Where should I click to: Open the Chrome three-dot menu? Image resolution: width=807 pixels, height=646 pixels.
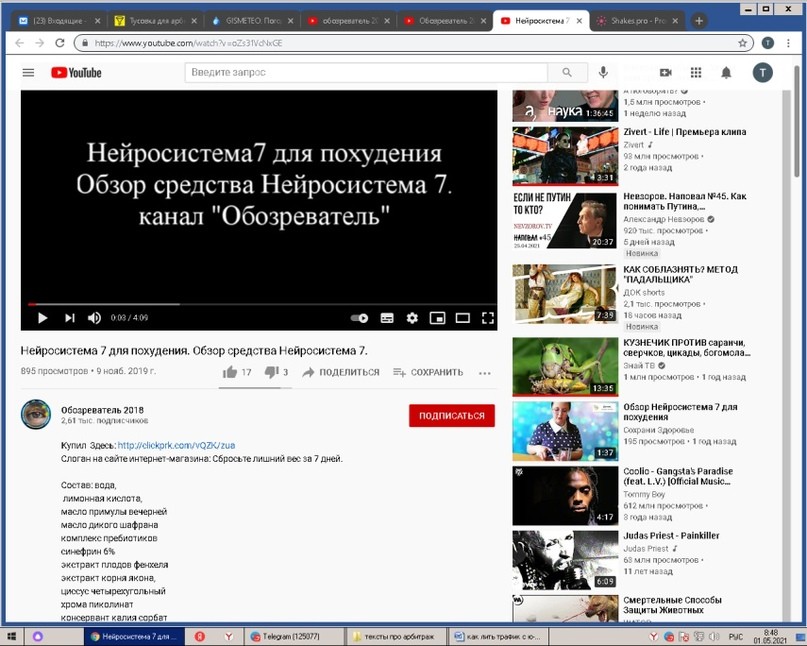click(788, 43)
